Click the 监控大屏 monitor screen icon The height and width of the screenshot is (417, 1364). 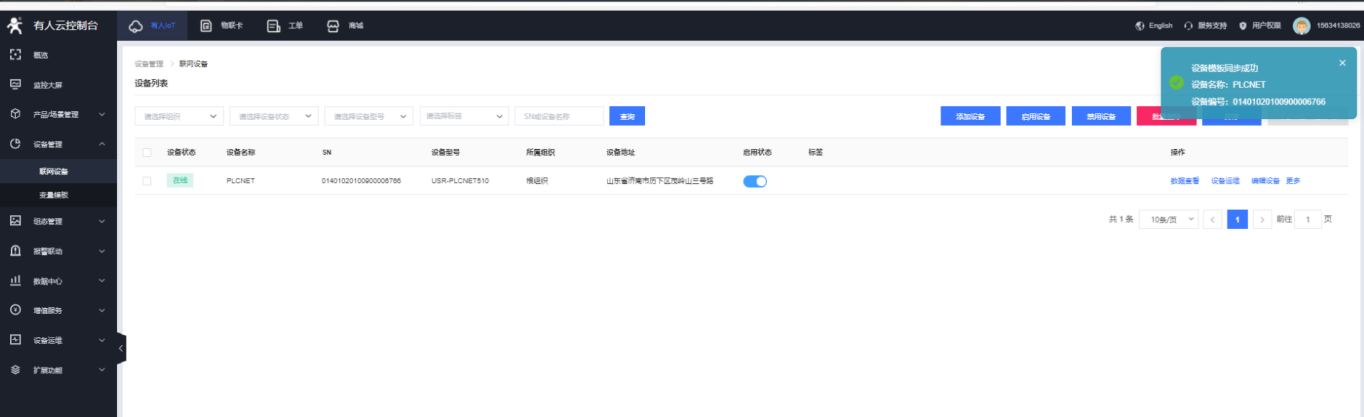coord(15,85)
